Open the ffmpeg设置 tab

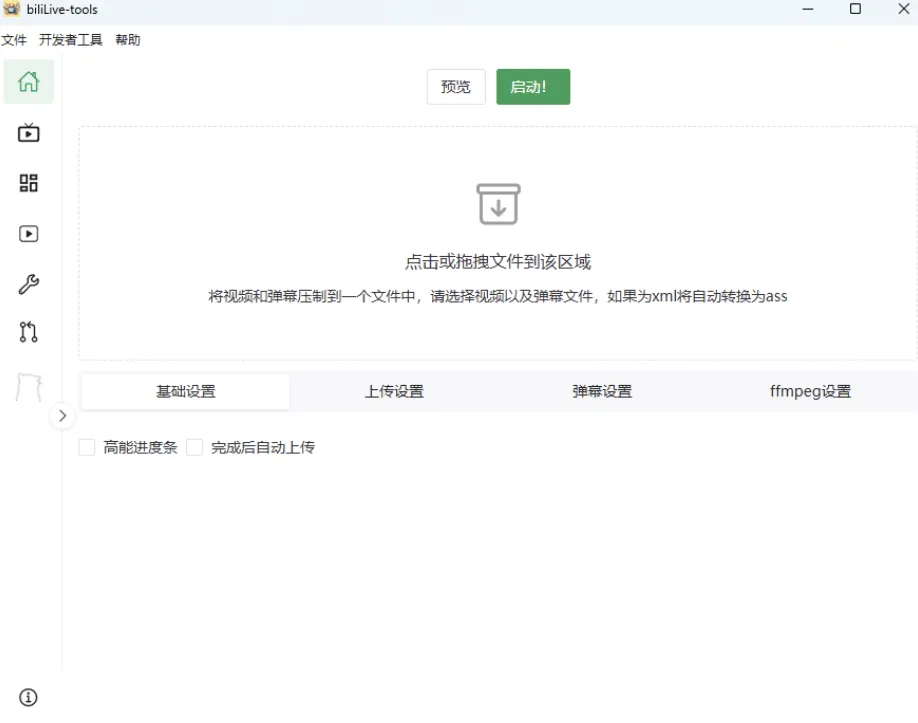pyautogui.click(x=810, y=391)
